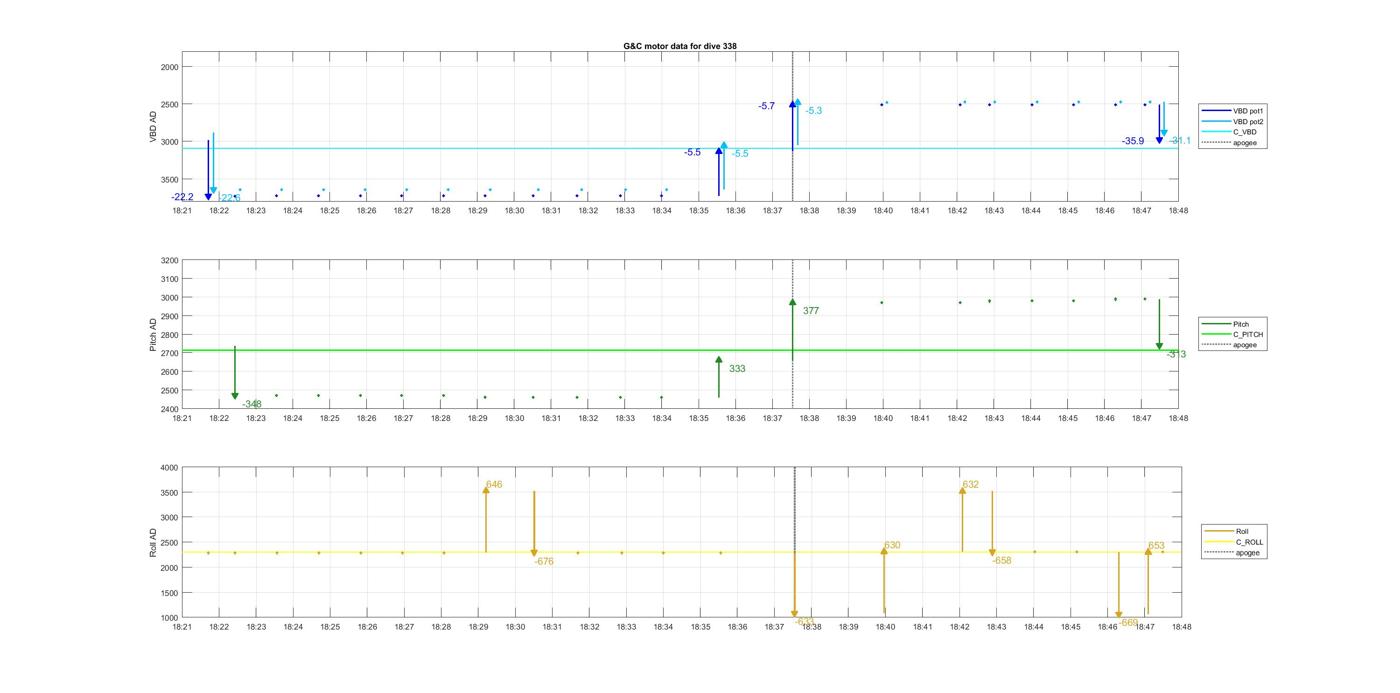Click '1500' tick on Roll AD axis
Screen dimensions: 1400x693
click(x=169, y=593)
